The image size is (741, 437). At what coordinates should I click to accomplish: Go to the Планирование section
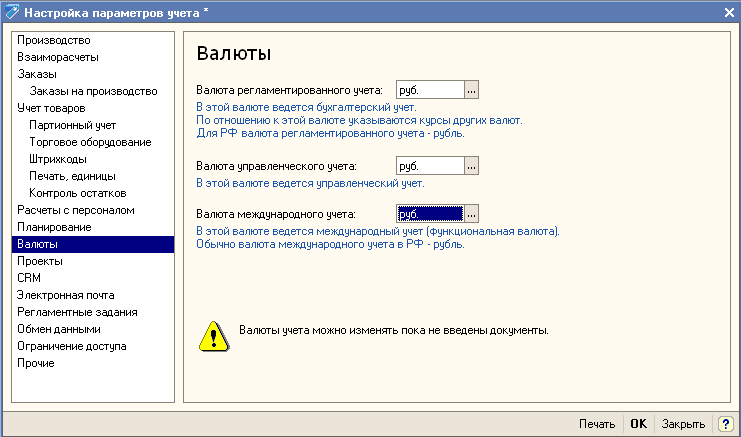click(x=93, y=227)
